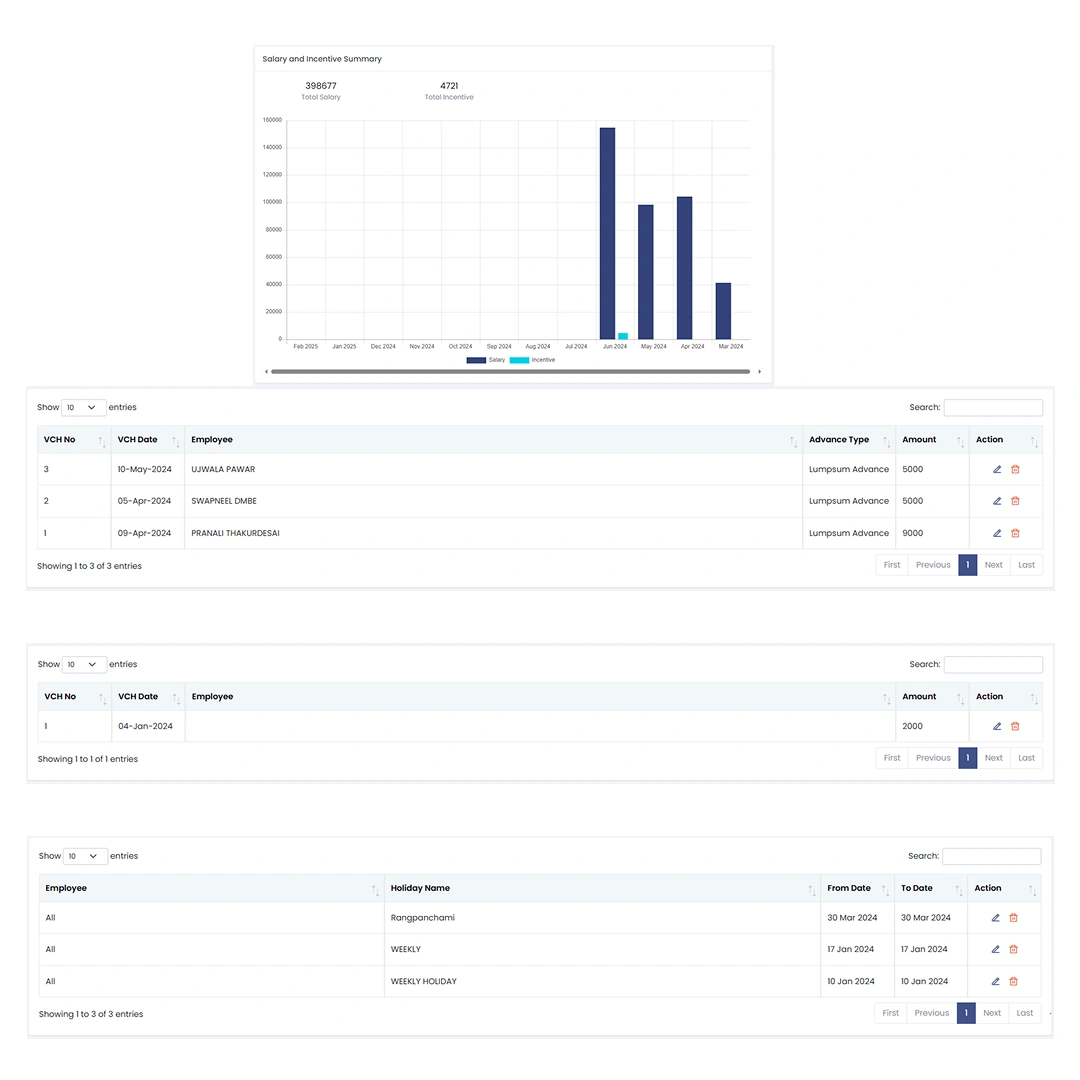Open entries dropdown in second voucher table
This screenshot has height=1080, width=1080.
point(84,665)
